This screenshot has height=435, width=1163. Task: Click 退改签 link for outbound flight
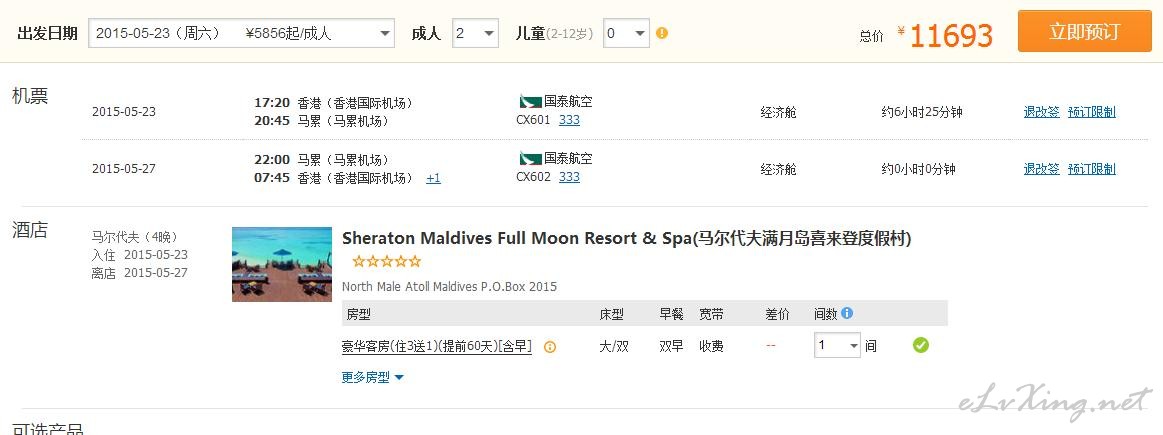[x=1041, y=112]
